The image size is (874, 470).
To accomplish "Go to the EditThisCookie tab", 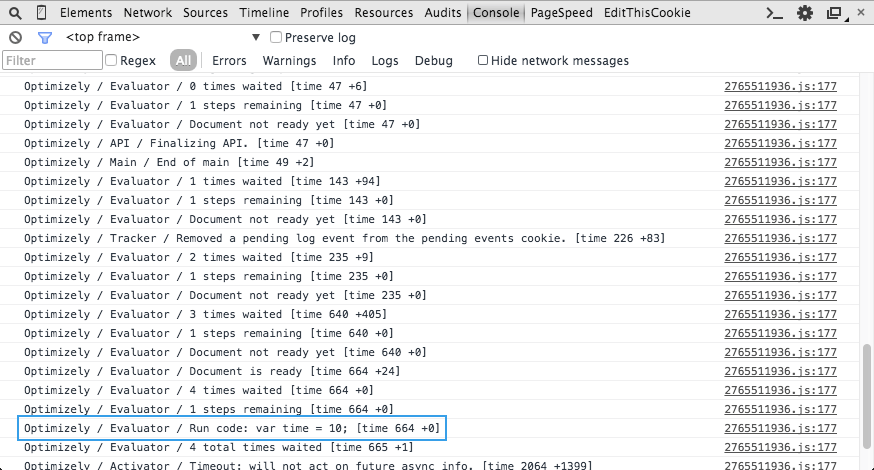I will [647, 13].
